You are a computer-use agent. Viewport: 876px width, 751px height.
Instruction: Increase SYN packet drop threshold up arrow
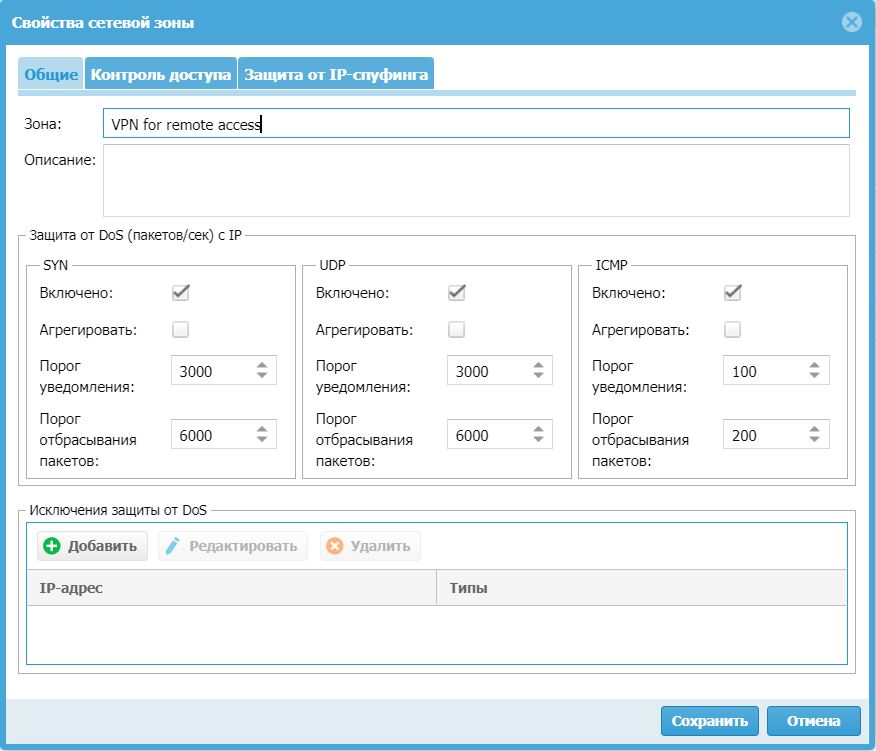[x=262, y=429]
